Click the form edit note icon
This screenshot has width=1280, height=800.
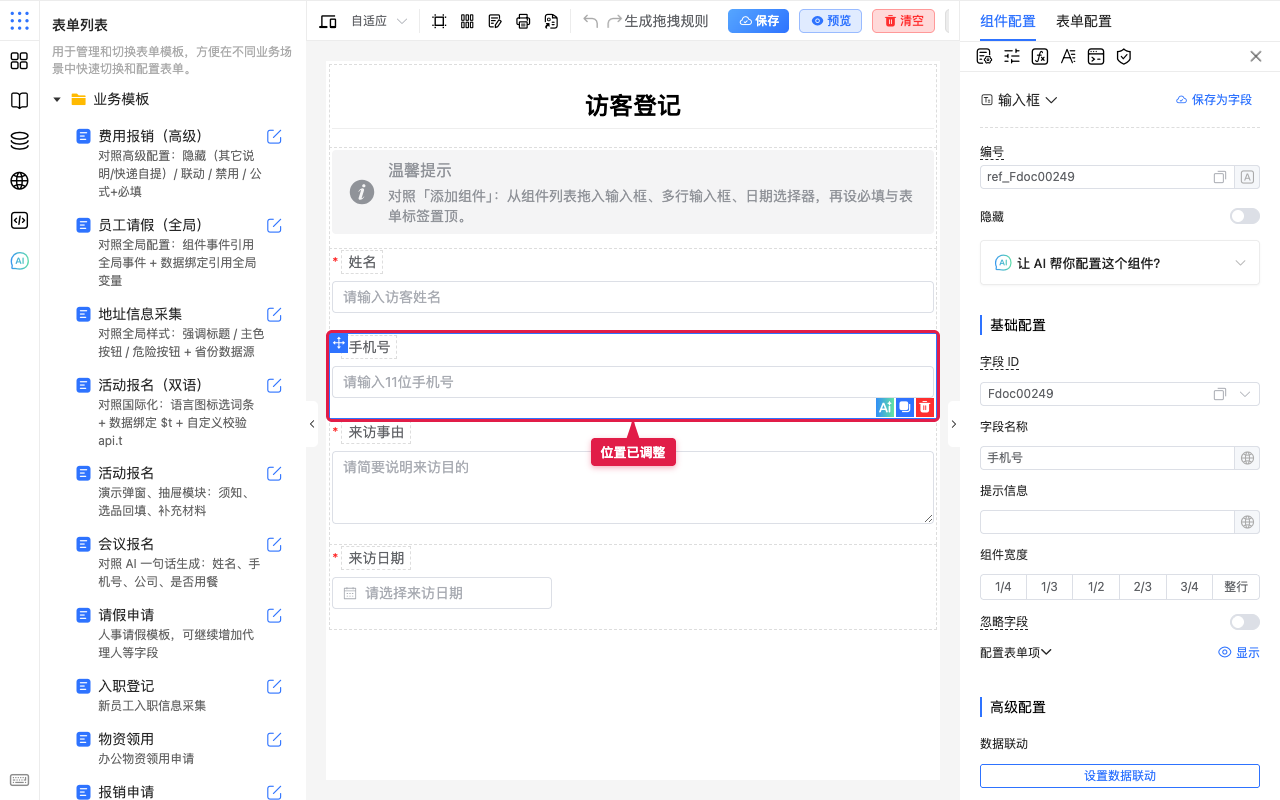tap(495, 21)
